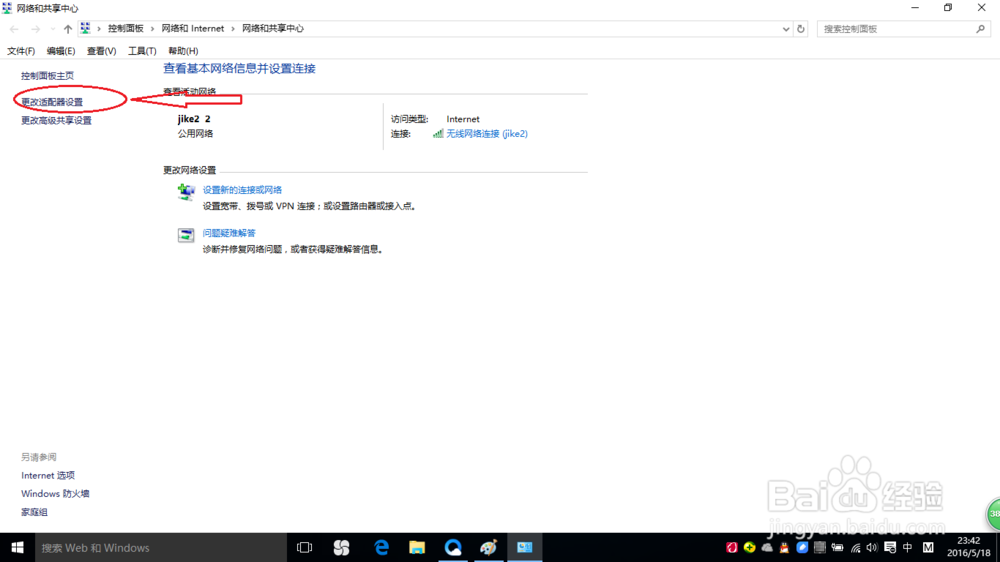Open File Explorer from the taskbar
The width and height of the screenshot is (1000, 562).
417,548
